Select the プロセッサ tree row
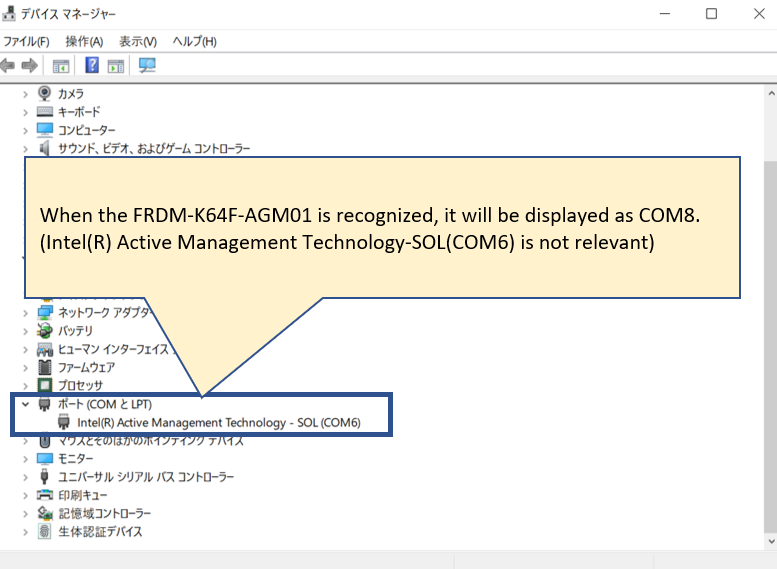 (x=80, y=386)
